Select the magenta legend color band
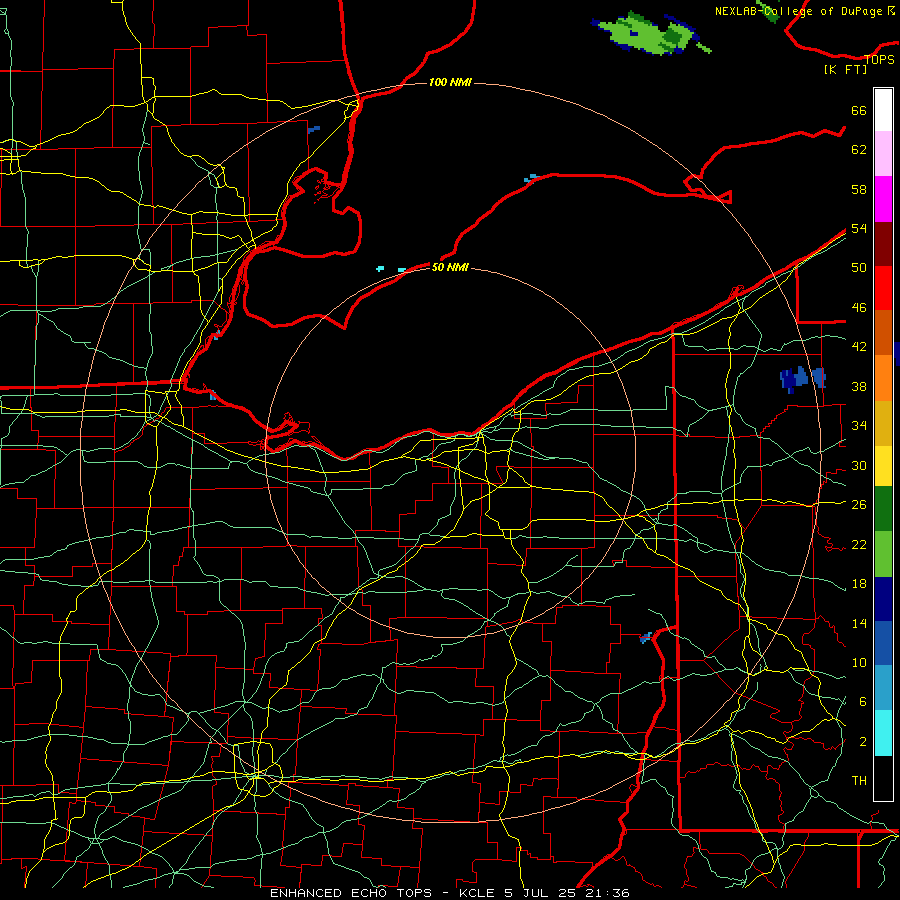Screen dimensions: 900x900 pyautogui.click(x=883, y=199)
